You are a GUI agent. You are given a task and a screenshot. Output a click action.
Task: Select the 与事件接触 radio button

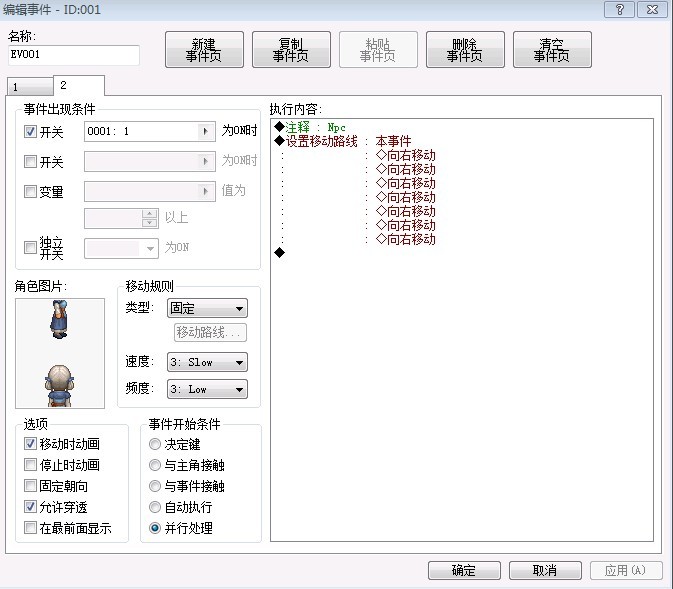tap(155, 486)
